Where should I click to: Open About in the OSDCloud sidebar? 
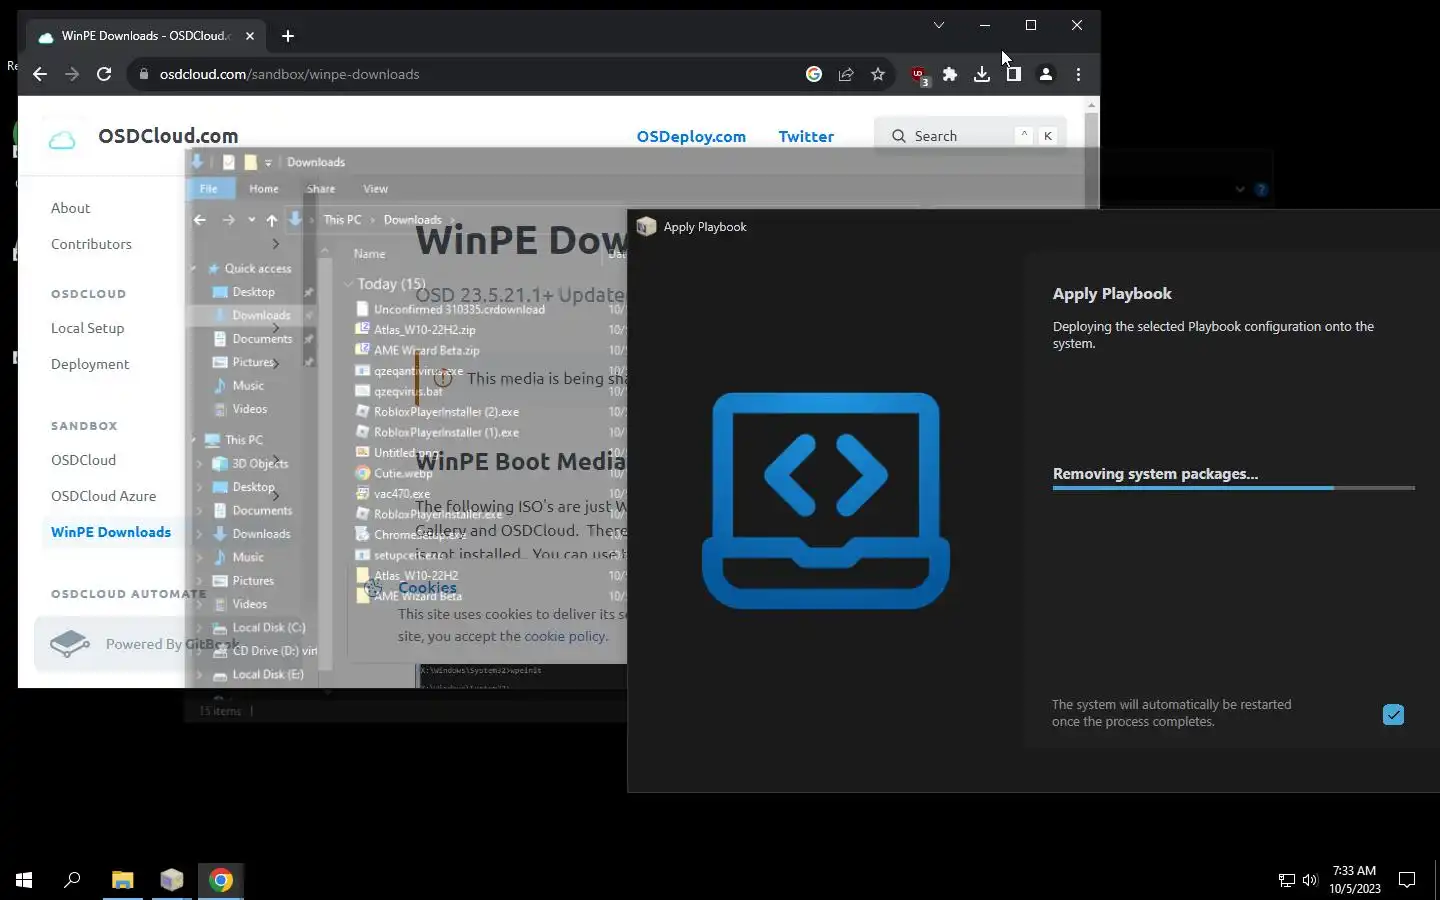(71, 208)
